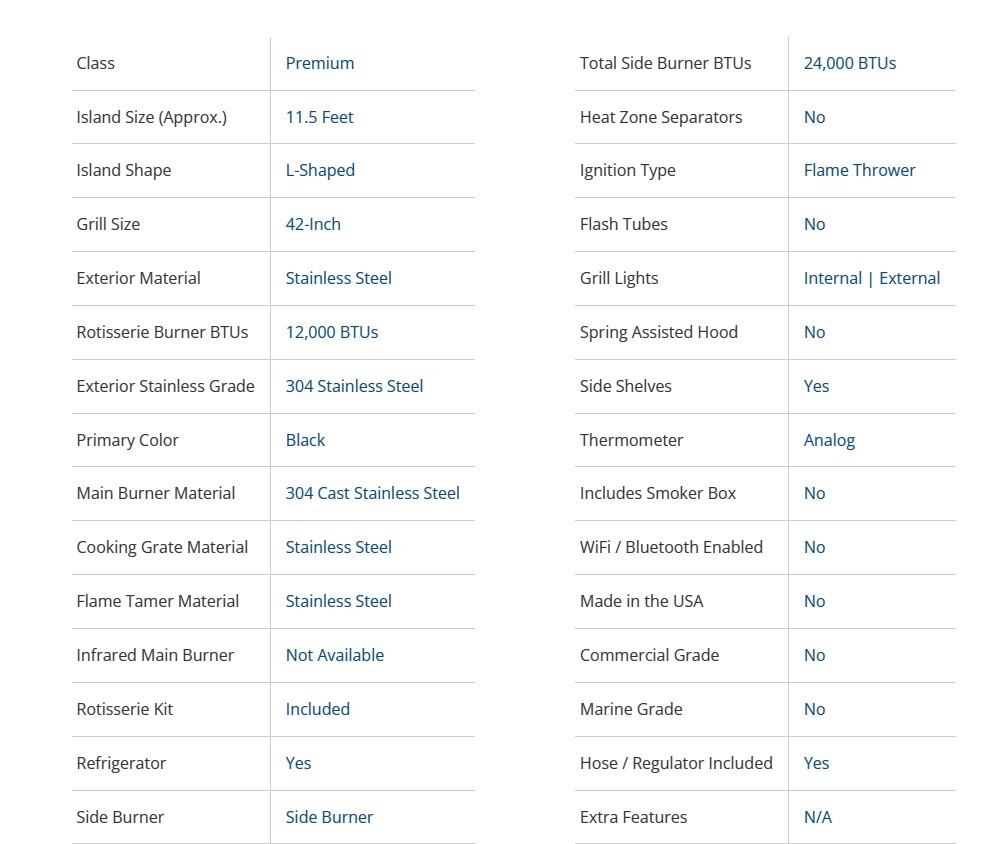Open the Analog thermometer link
Screen dimensions: 1000x844
pos(829,440)
